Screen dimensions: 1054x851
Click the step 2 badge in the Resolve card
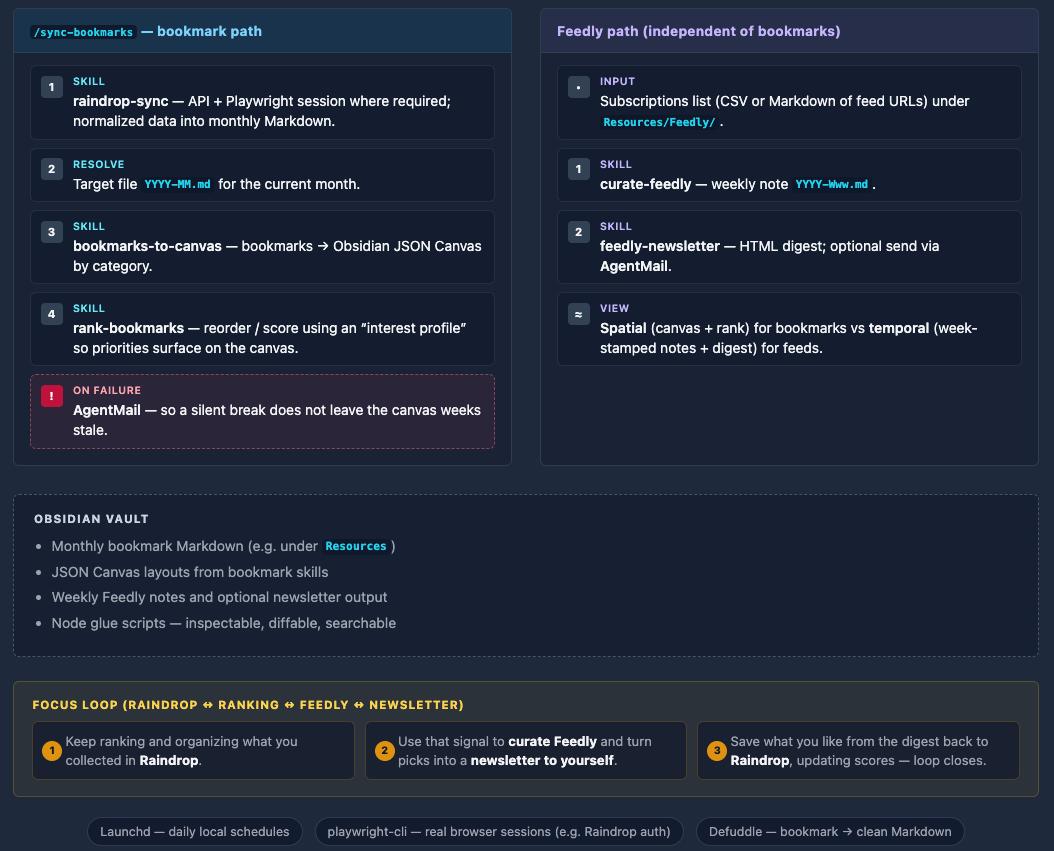pyautogui.click(x=52, y=169)
